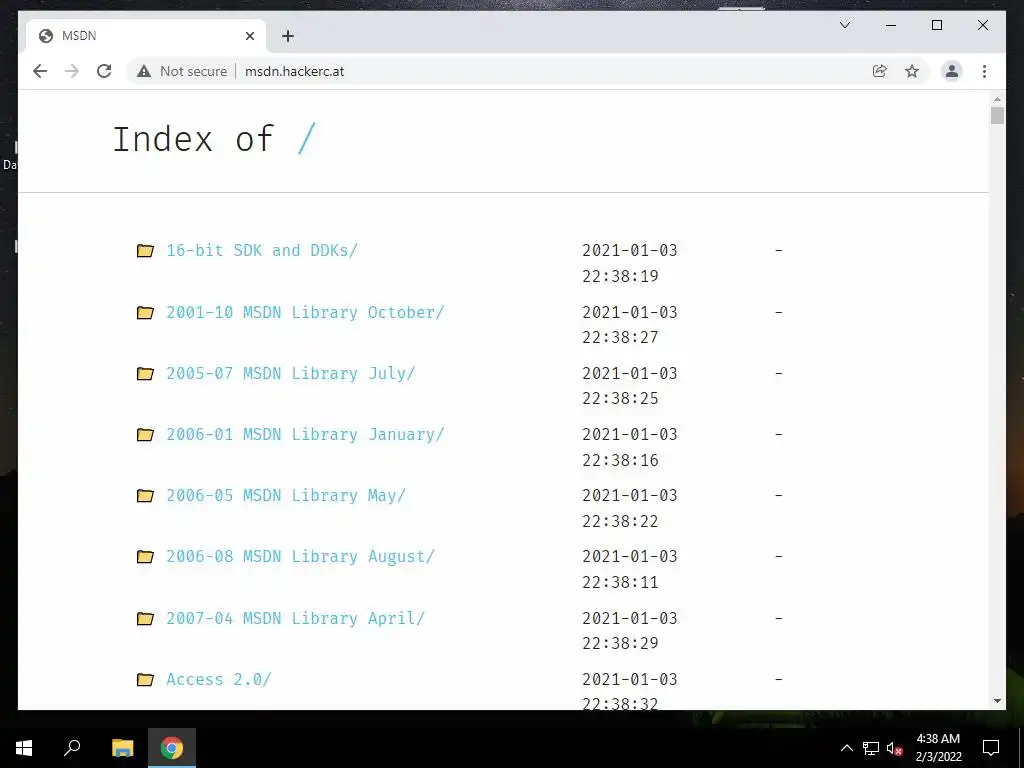This screenshot has height=768, width=1024.
Task: Open 2006-05 MSDN Library May link
Action: click(286, 496)
